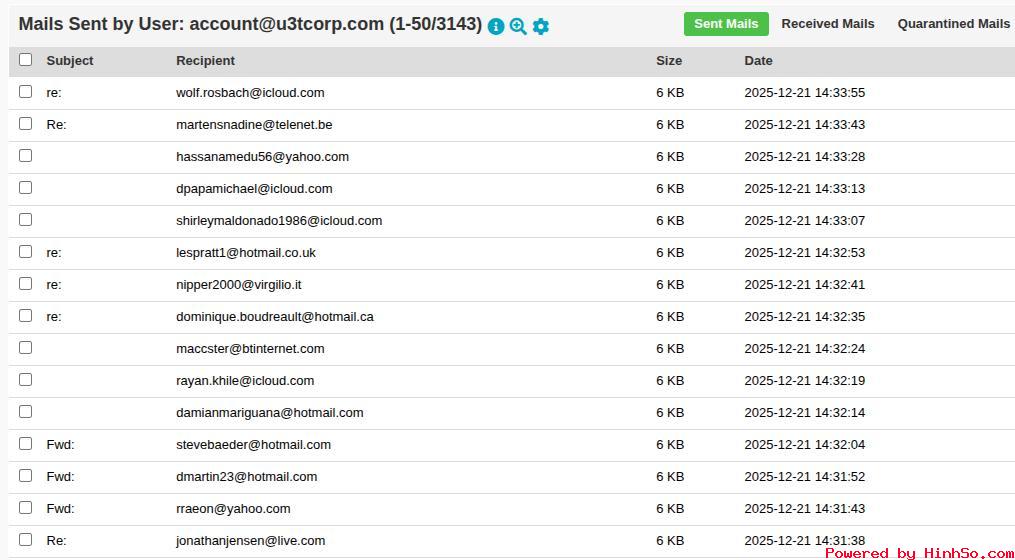
Task: Open the settings gear icon in the header
Action: click(x=541, y=27)
